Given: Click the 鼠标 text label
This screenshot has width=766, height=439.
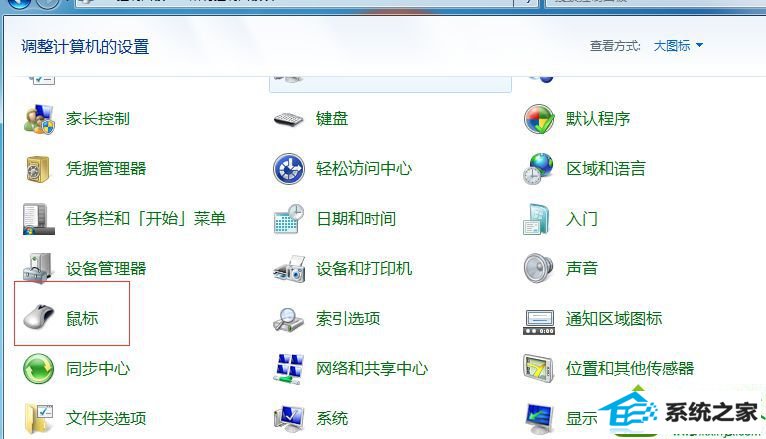Looking at the screenshot, I should coord(82,319).
